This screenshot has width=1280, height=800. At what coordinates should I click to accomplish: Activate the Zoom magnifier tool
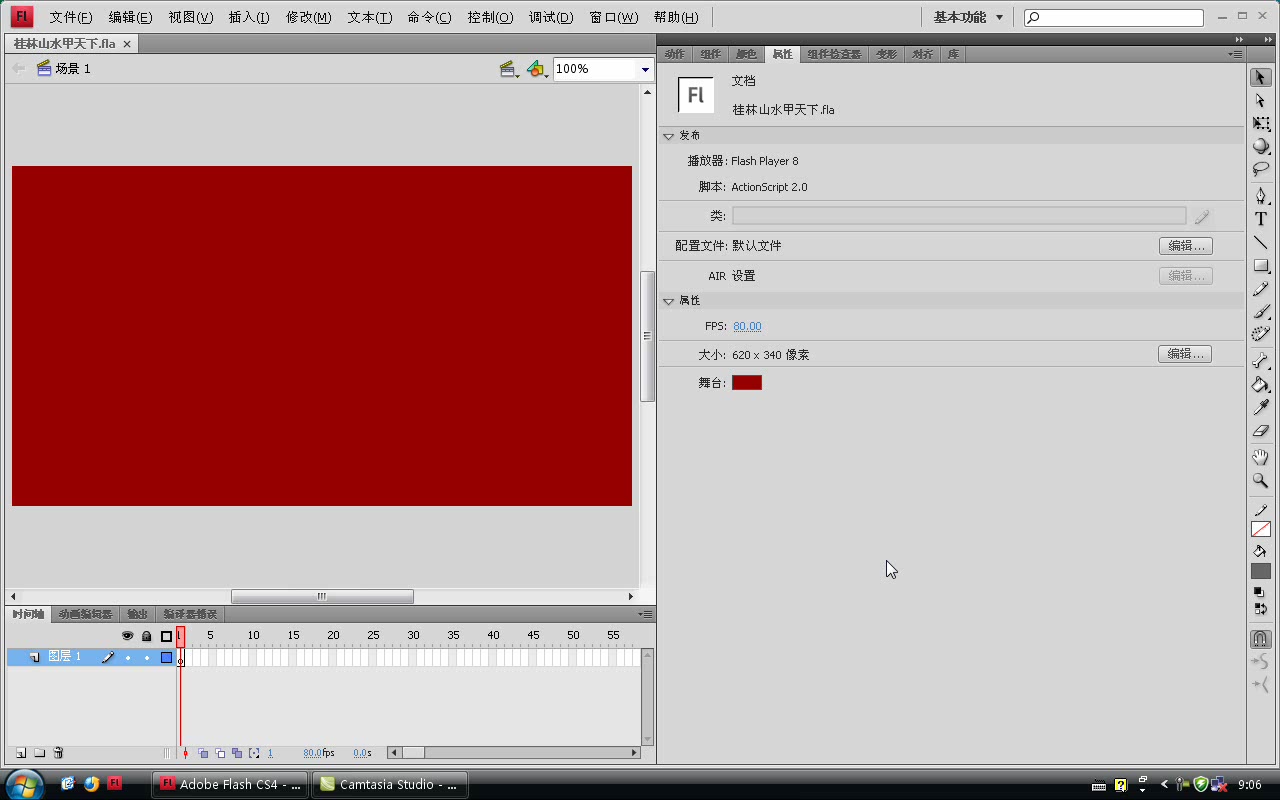(1260, 481)
